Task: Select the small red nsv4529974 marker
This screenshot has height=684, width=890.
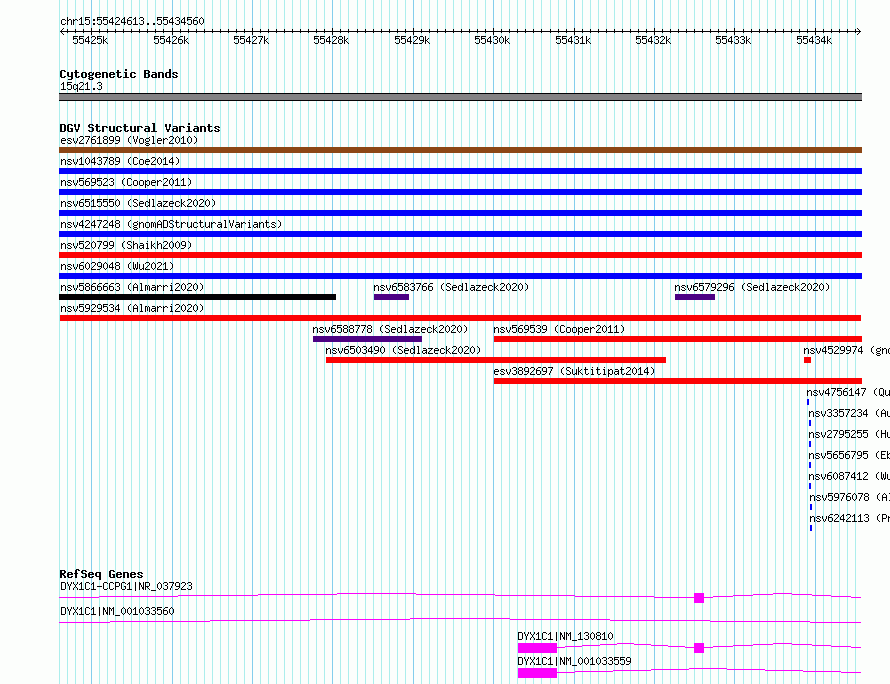Action: tap(807, 360)
